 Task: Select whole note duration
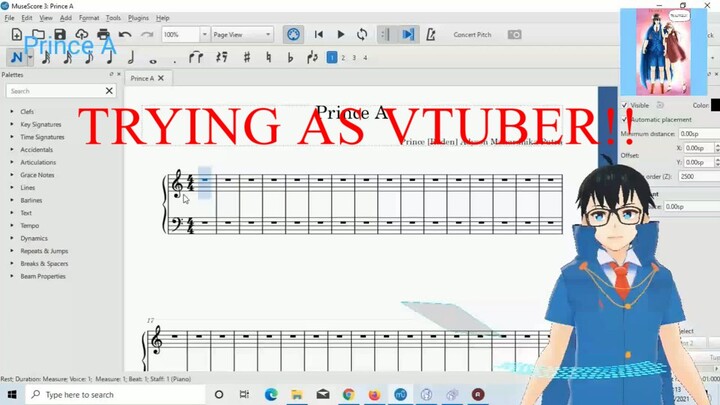(153, 60)
